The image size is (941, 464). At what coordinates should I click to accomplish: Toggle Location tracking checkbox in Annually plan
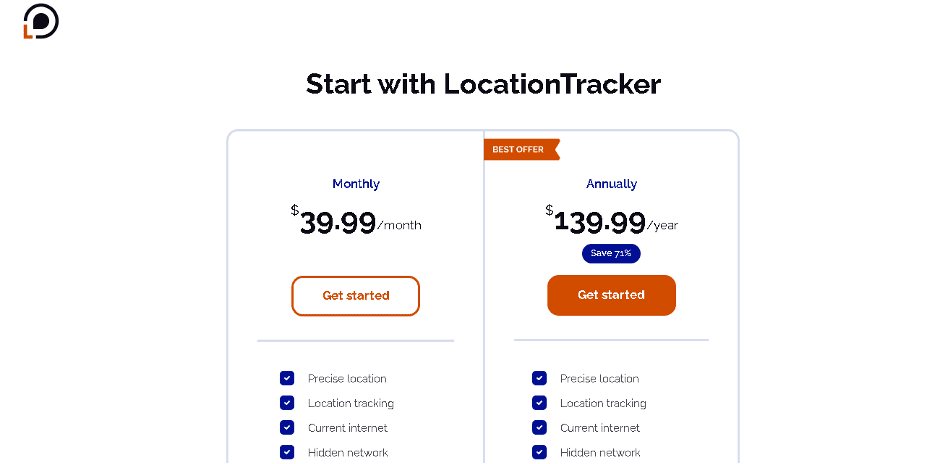click(x=539, y=403)
